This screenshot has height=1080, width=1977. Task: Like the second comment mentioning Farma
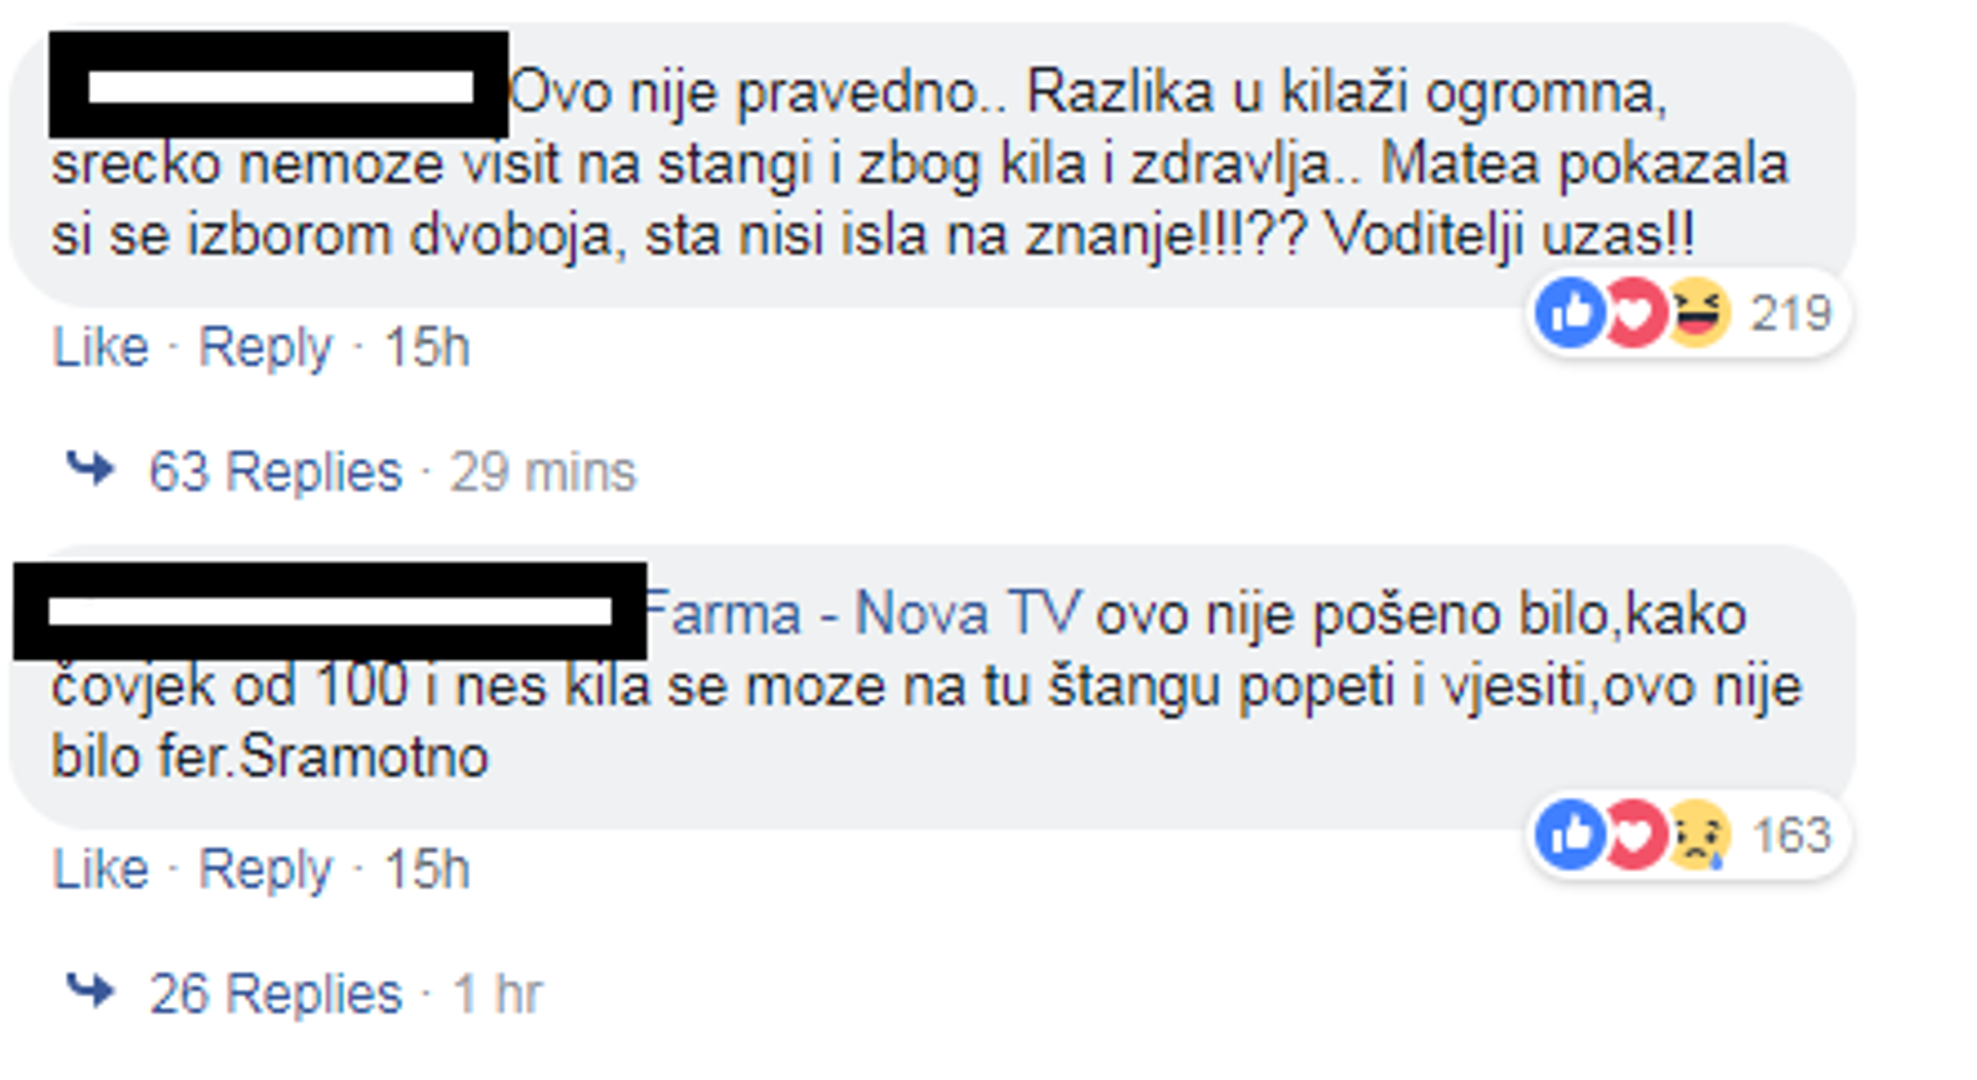[100, 870]
